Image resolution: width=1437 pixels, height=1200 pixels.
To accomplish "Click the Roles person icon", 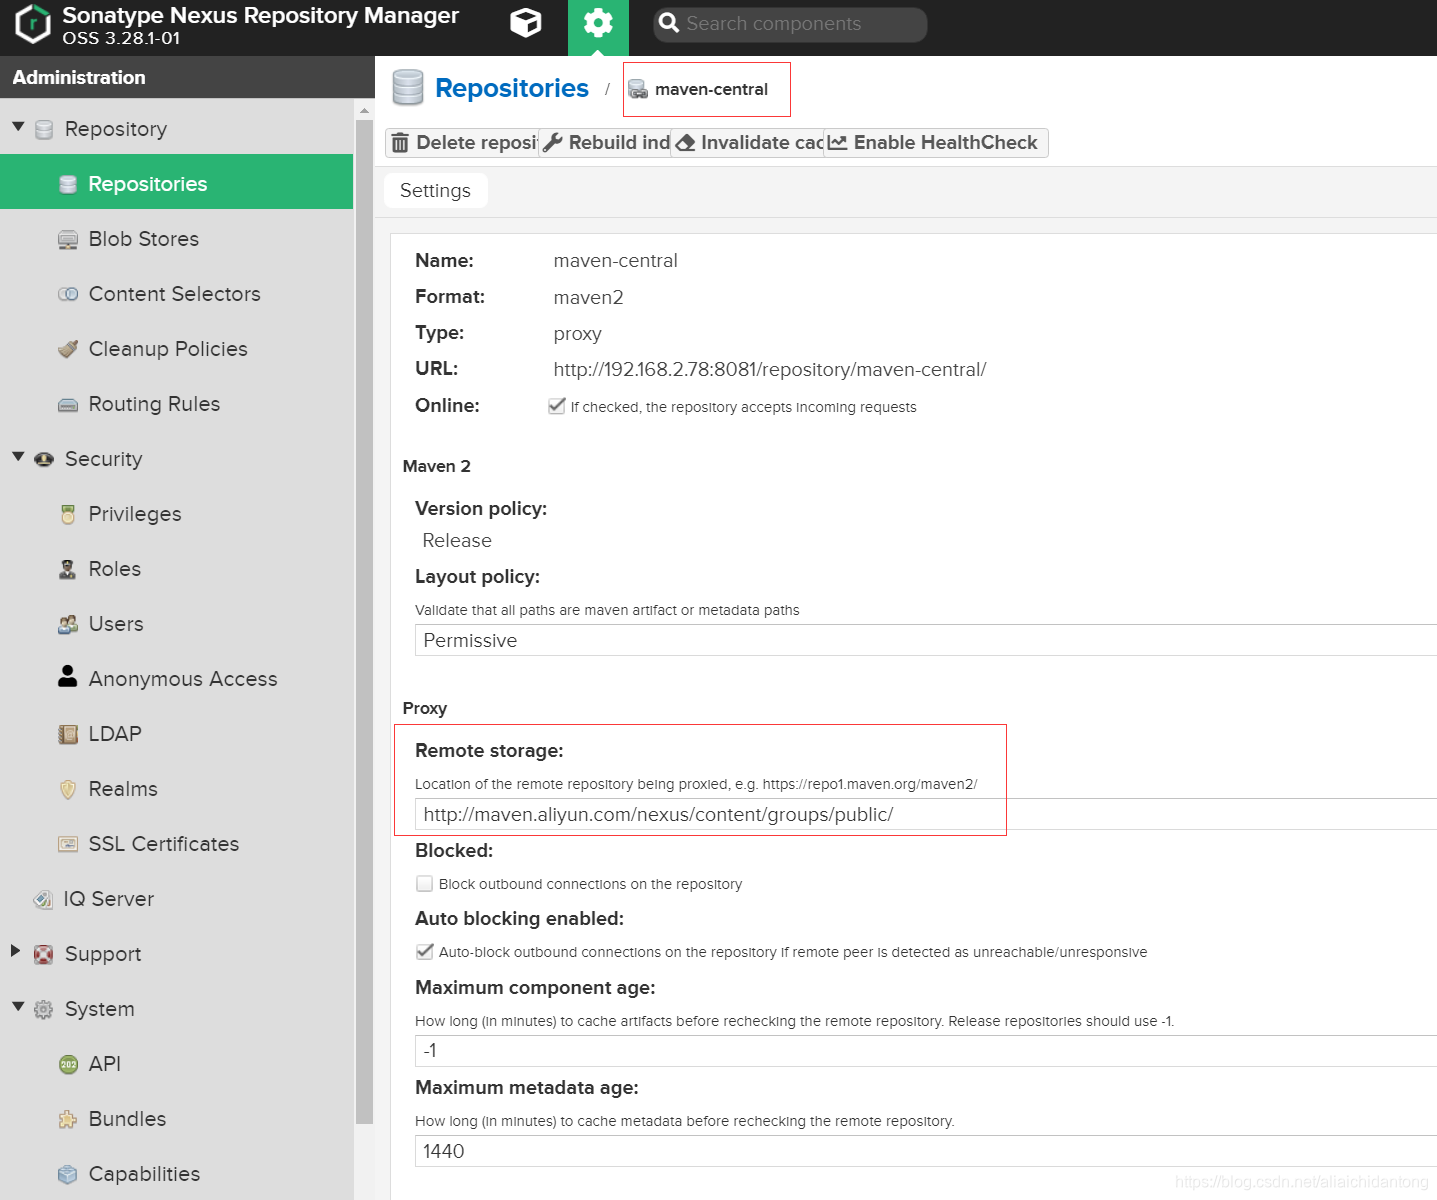I will coord(68,569).
